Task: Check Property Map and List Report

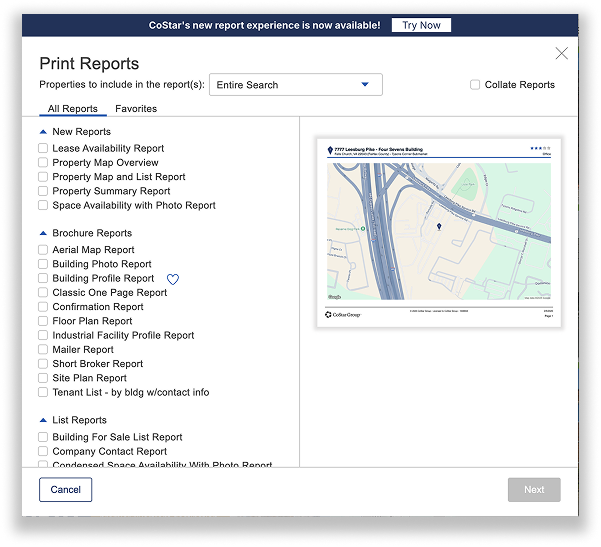Action: 43,177
